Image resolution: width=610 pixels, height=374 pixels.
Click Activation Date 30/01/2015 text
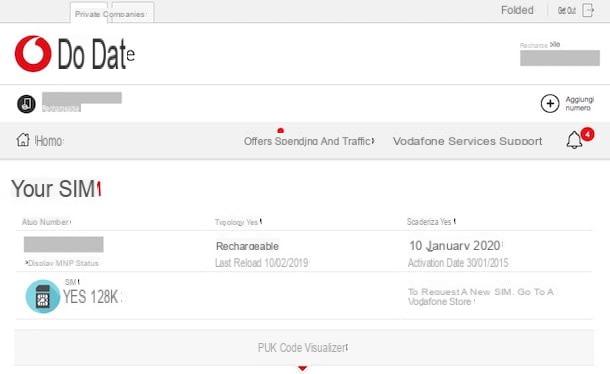tap(458, 263)
